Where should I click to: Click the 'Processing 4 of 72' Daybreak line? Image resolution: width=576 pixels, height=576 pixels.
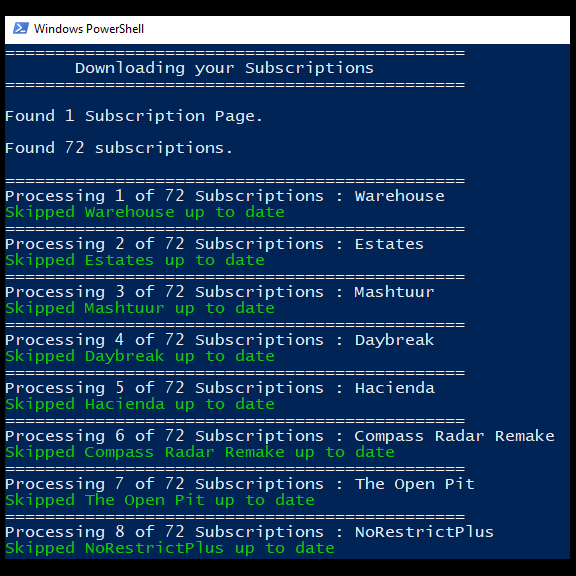coord(220,340)
